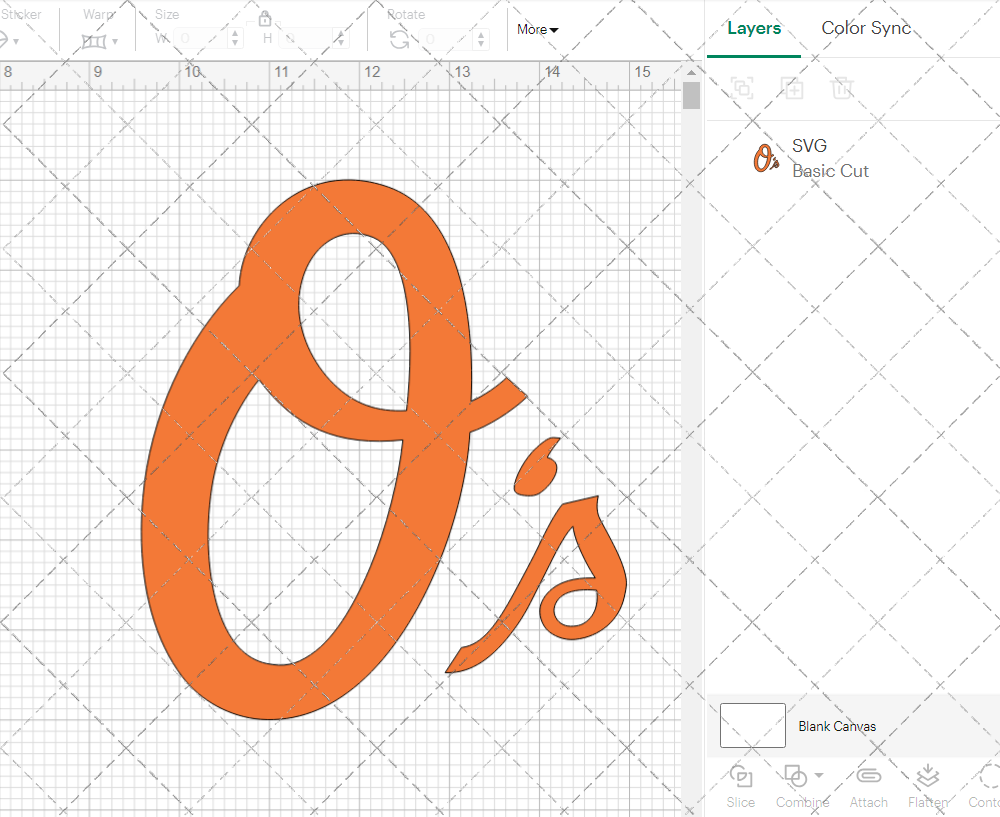Viewport: 1000px width, 817px height.
Task: Click the Slice tool icon
Action: pos(741,776)
